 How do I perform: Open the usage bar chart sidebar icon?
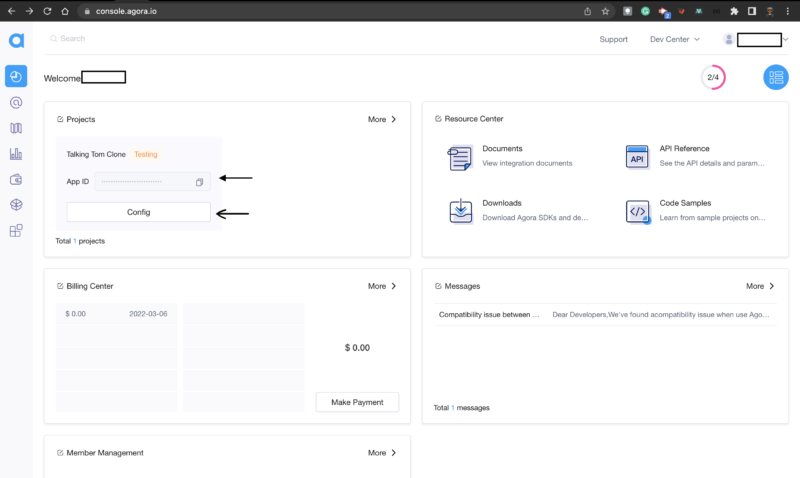(x=16, y=154)
